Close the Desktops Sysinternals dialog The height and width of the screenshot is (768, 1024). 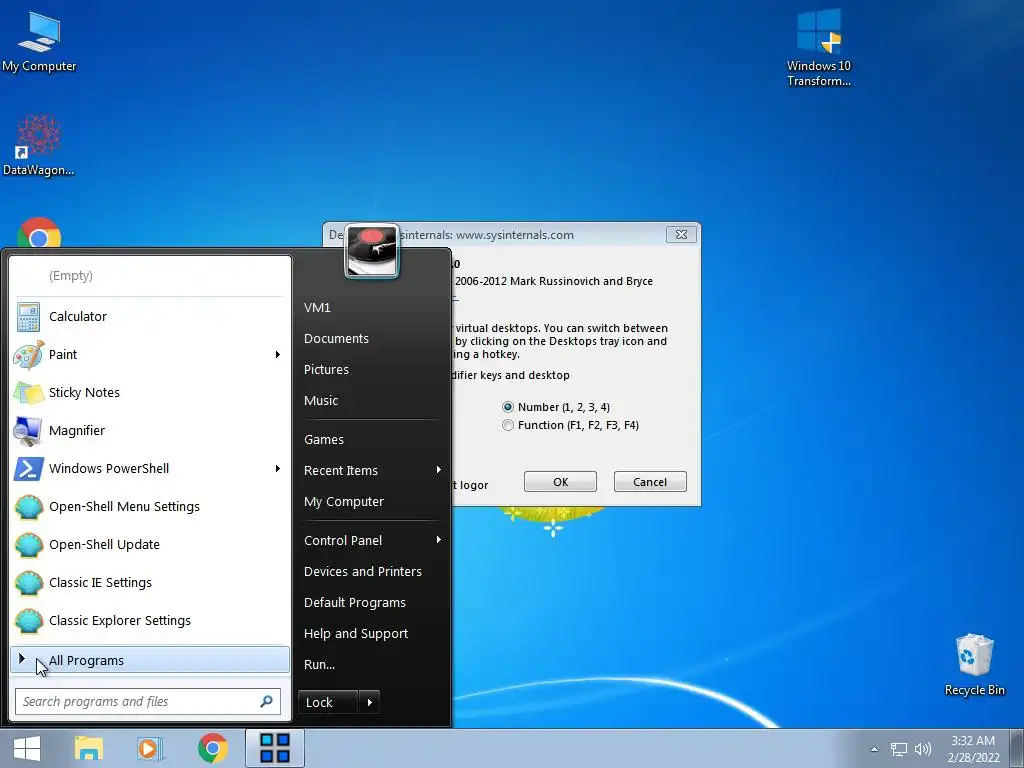681,234
